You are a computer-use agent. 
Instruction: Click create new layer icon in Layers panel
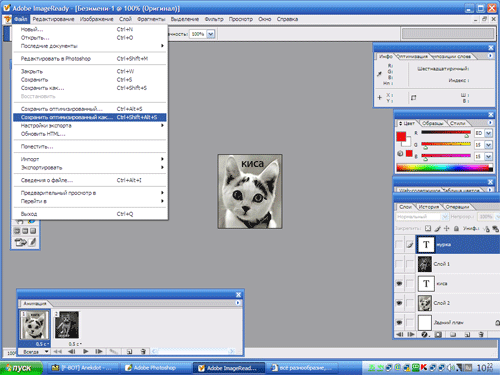click(x=467, y=334)
